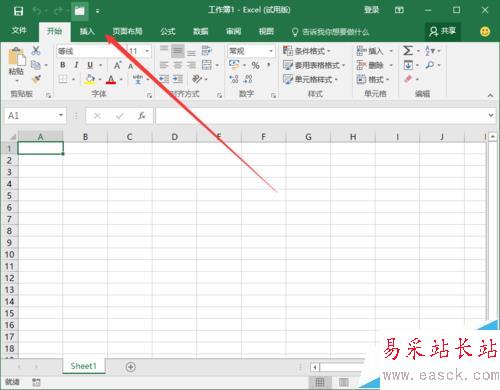Open the font size dropdown
500x390 pixels.
tap(147, 51)
